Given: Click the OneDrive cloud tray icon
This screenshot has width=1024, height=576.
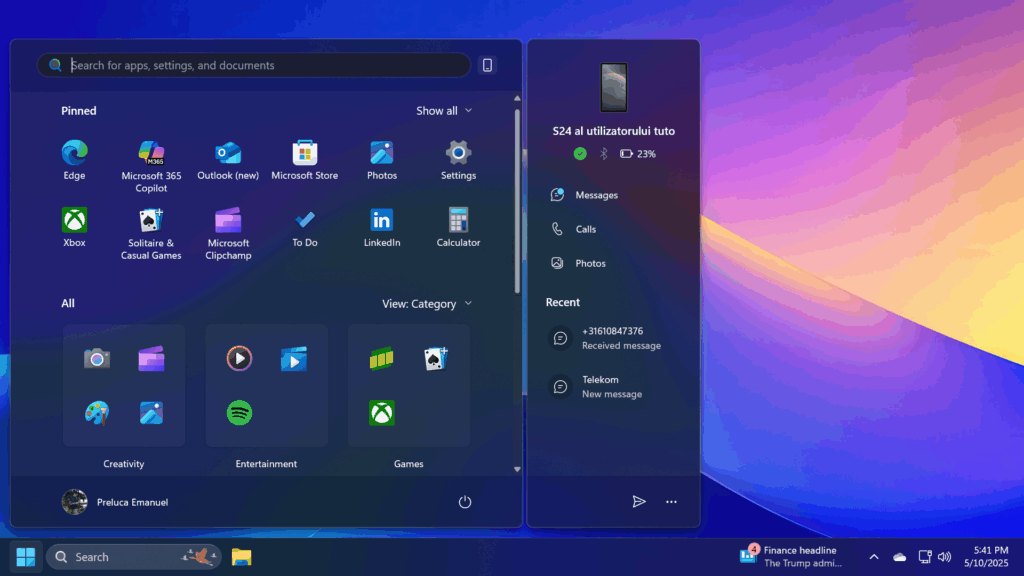Looking at the screenshot, I should 900,557.
